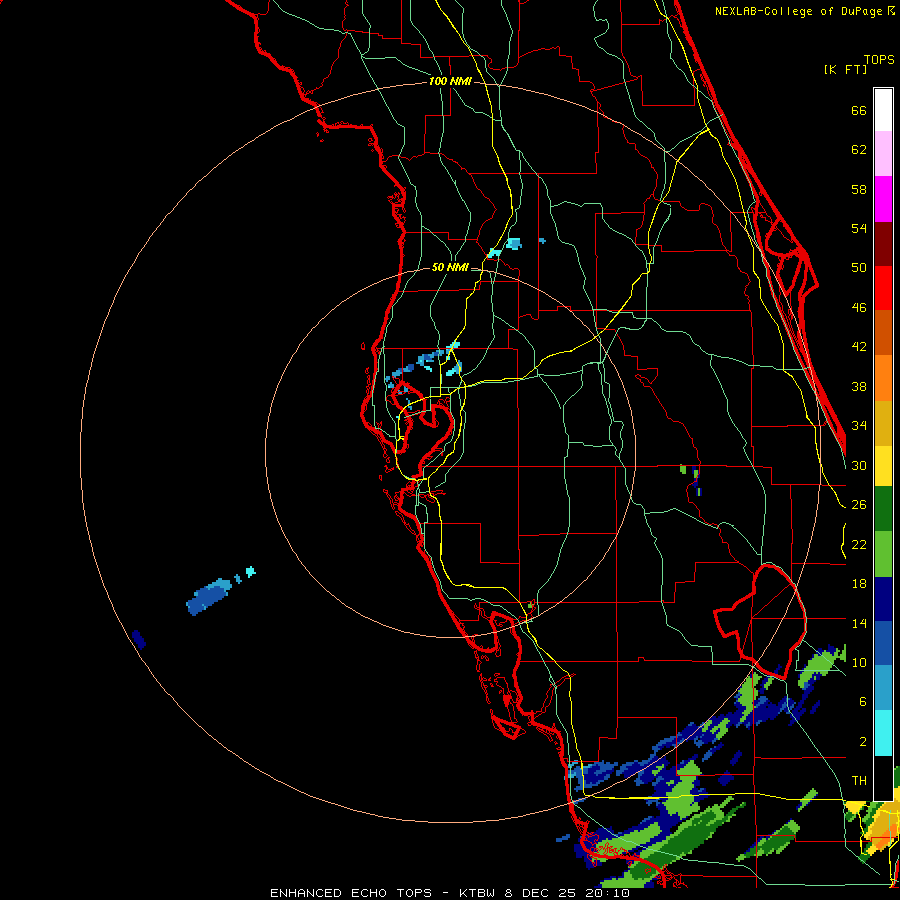Screen dimensions: 900x900
Task: Click the TOPS legend title
Action: tap(879, 59)
